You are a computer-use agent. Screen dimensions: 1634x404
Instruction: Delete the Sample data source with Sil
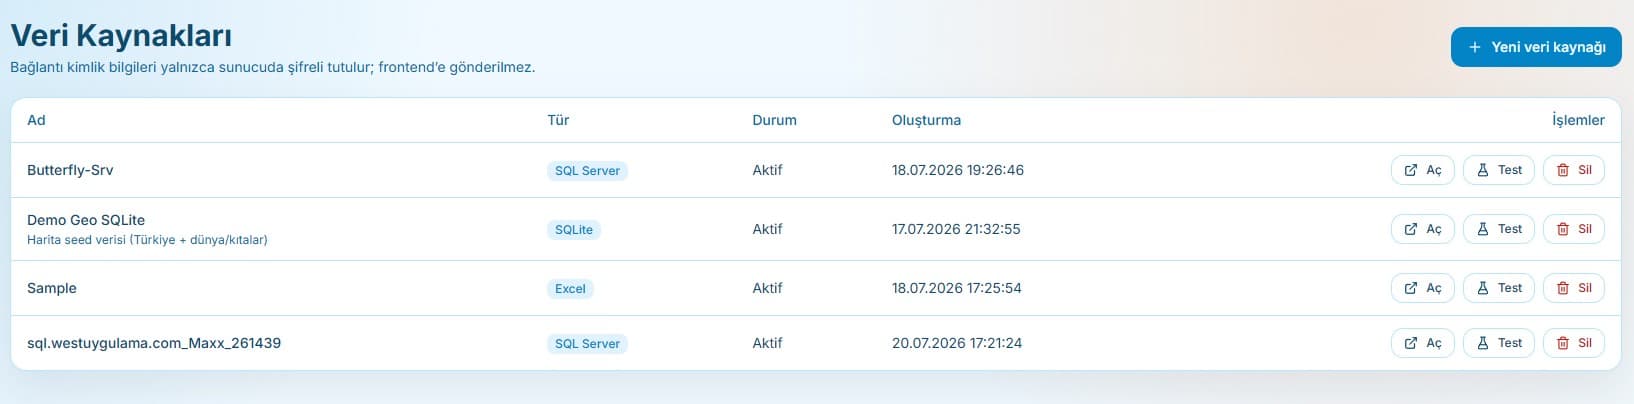(x=1573, y=288)
